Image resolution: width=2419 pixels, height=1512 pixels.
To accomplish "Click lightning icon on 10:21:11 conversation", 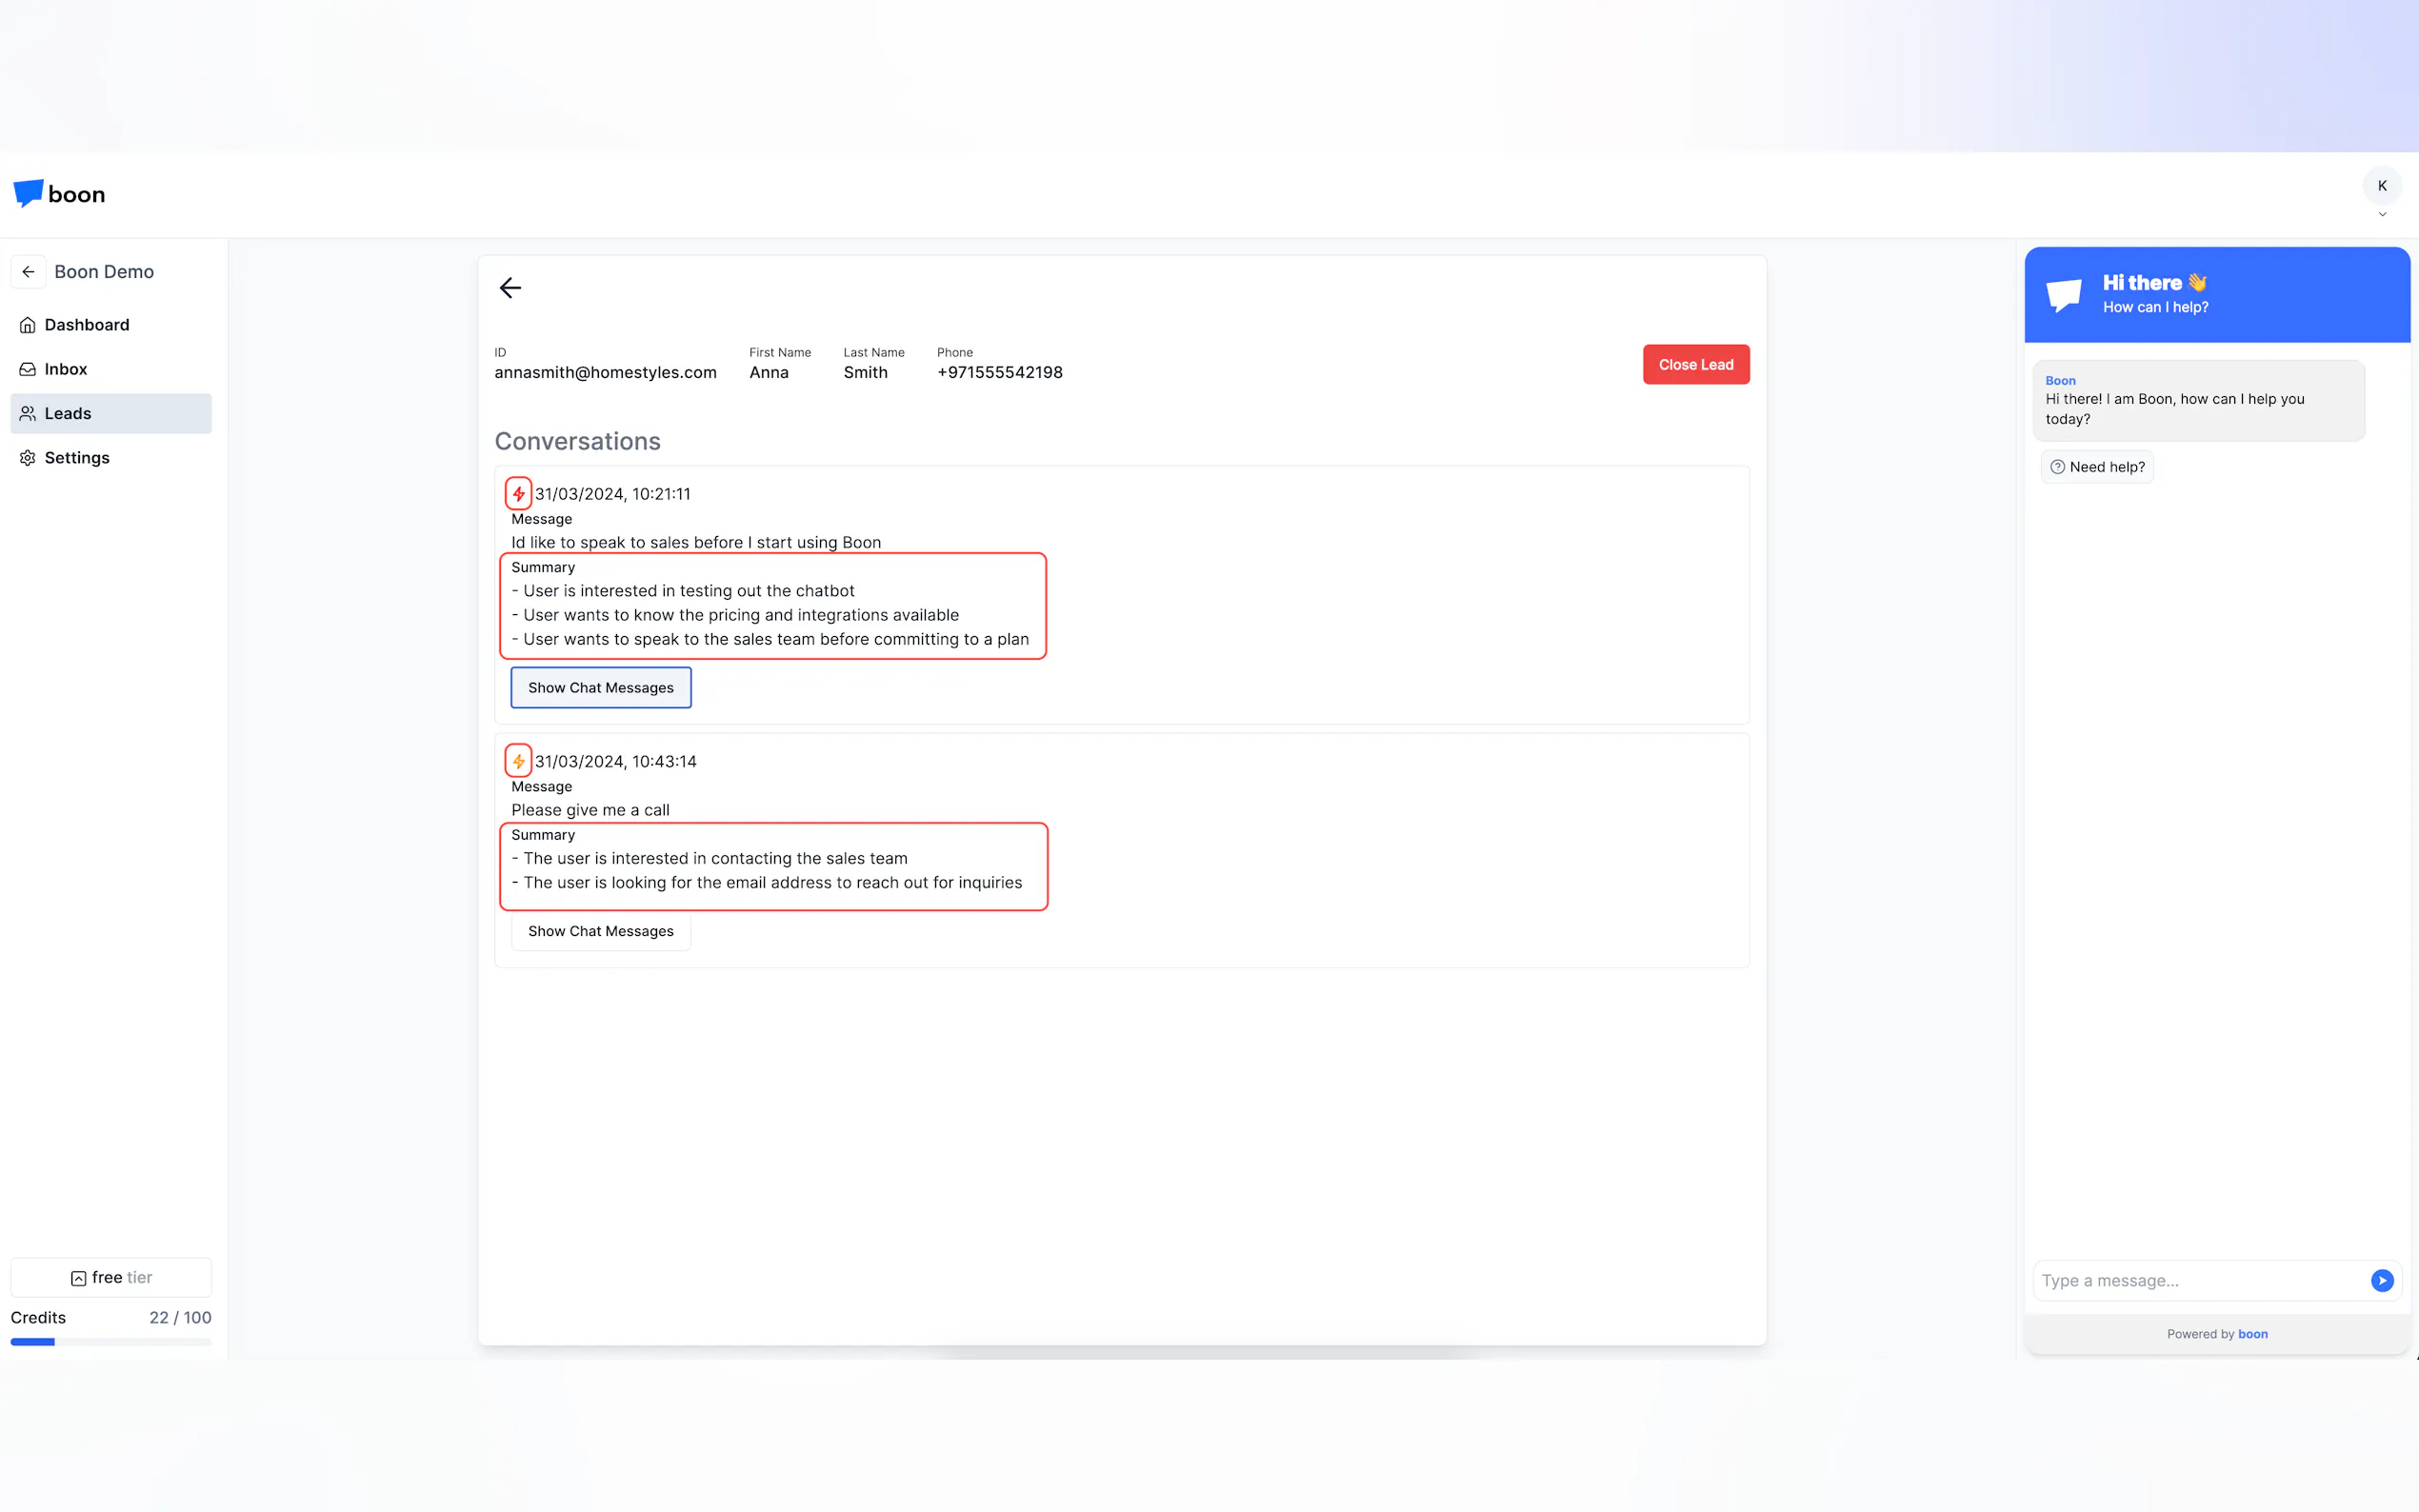I will click(x=518, y=494).
